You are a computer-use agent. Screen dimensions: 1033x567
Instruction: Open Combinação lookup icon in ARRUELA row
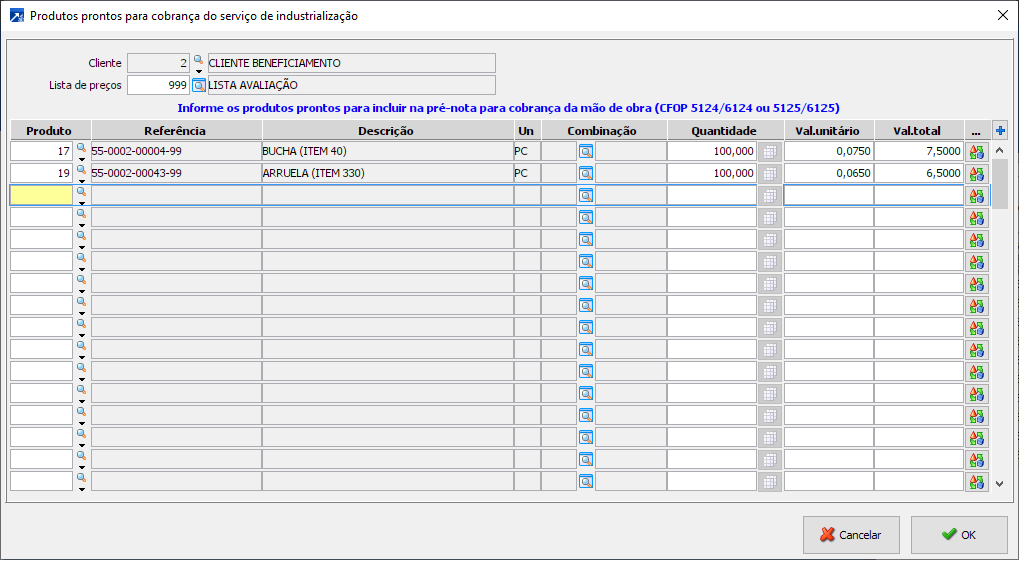point(586,174)
